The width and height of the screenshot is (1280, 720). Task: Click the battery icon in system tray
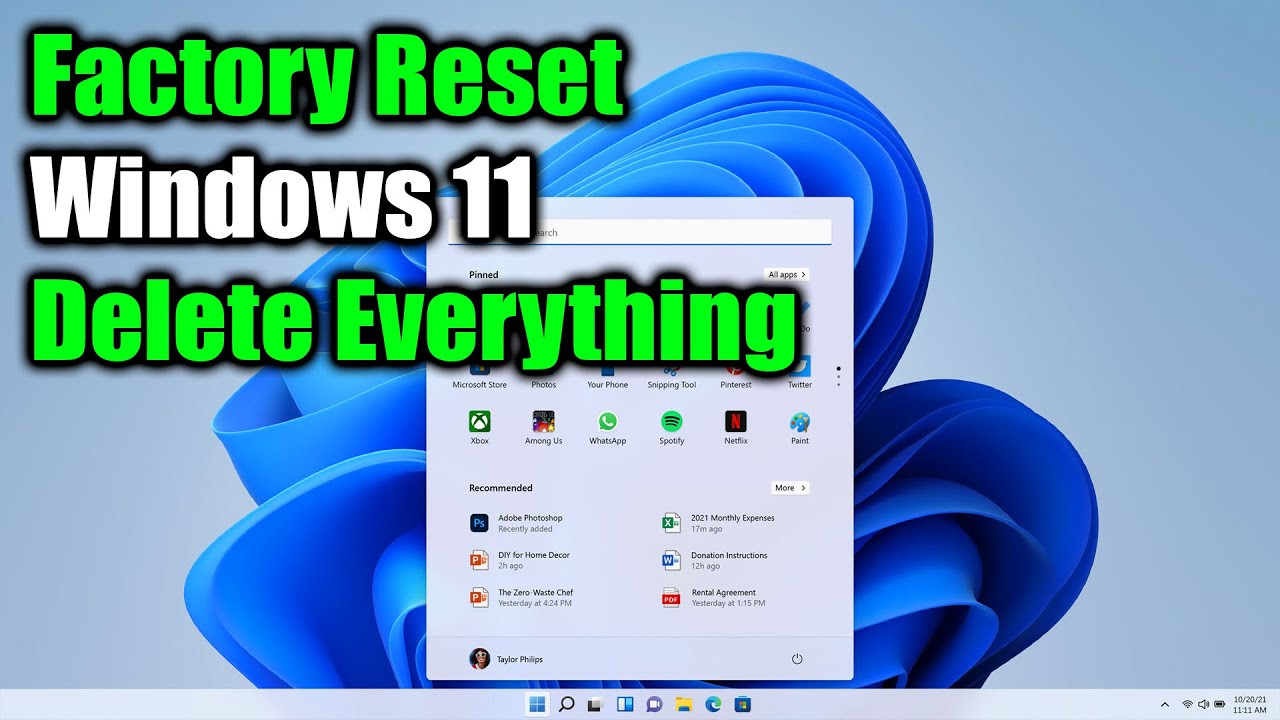click(x=1220, y=705)
